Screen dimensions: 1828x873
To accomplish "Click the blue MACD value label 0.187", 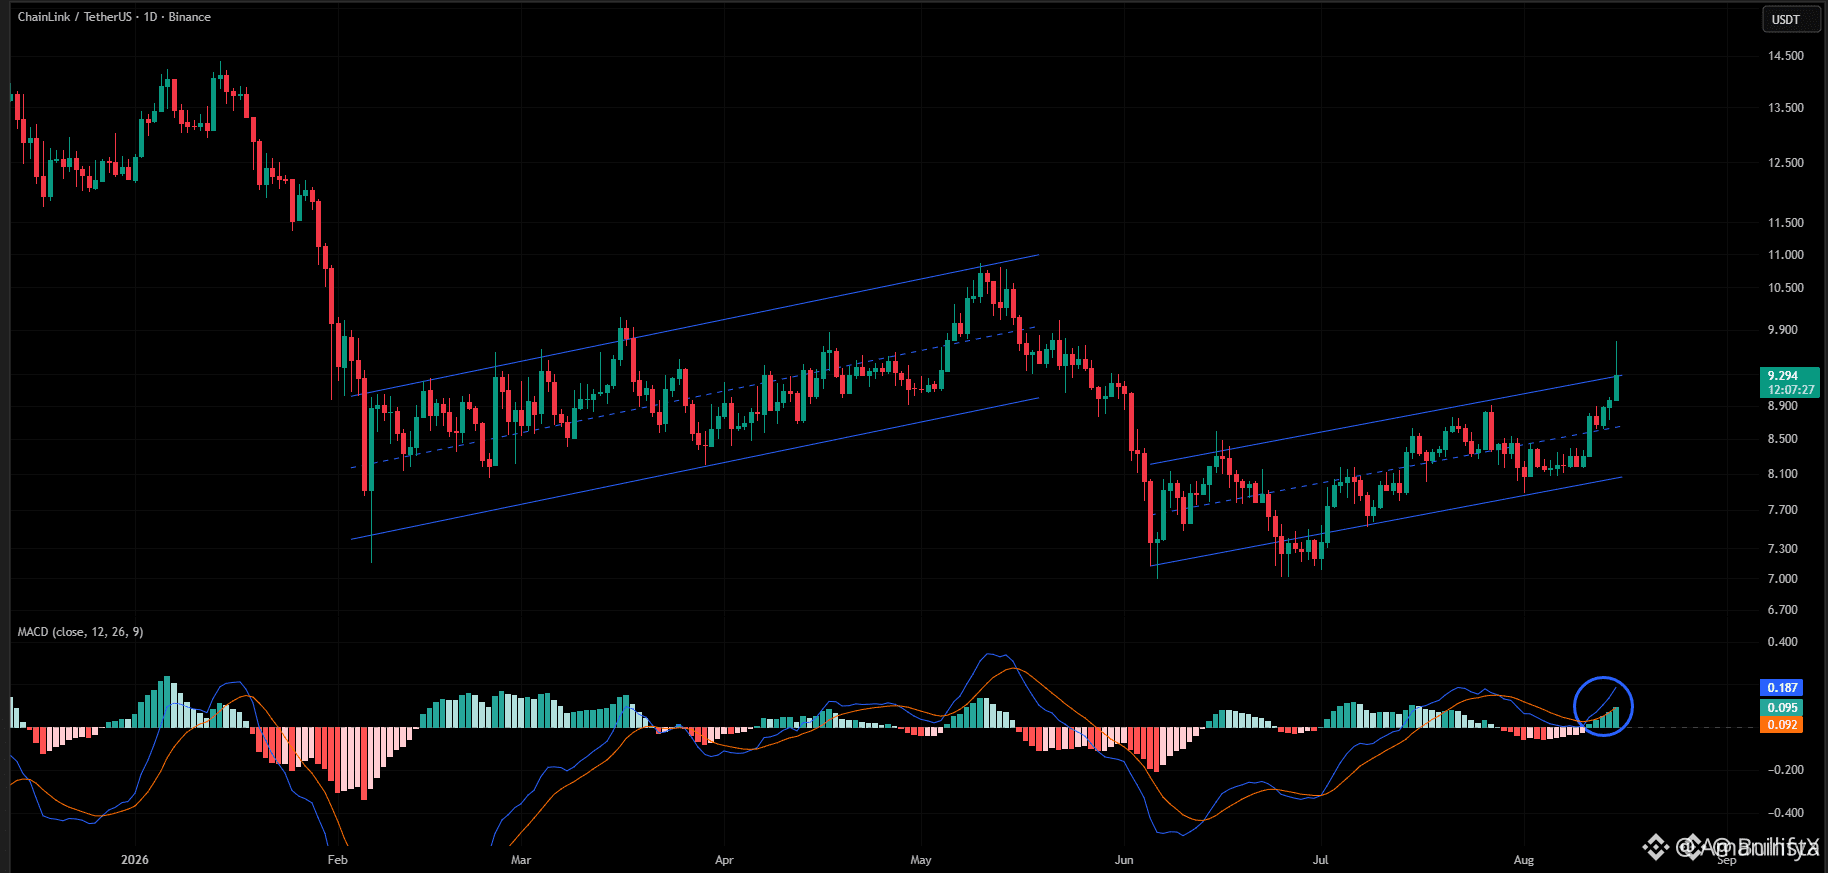I will point(1781,687).
